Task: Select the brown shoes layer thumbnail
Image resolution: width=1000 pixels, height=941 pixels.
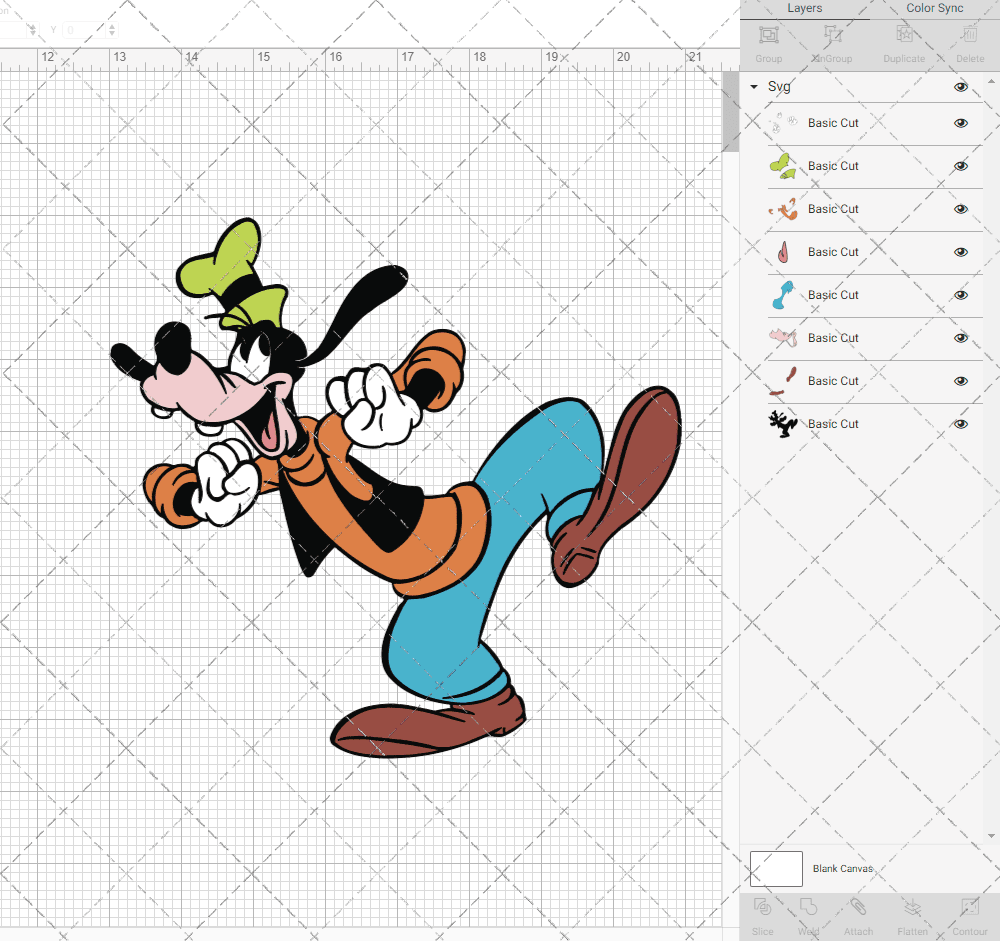Action: pos(783,381)
